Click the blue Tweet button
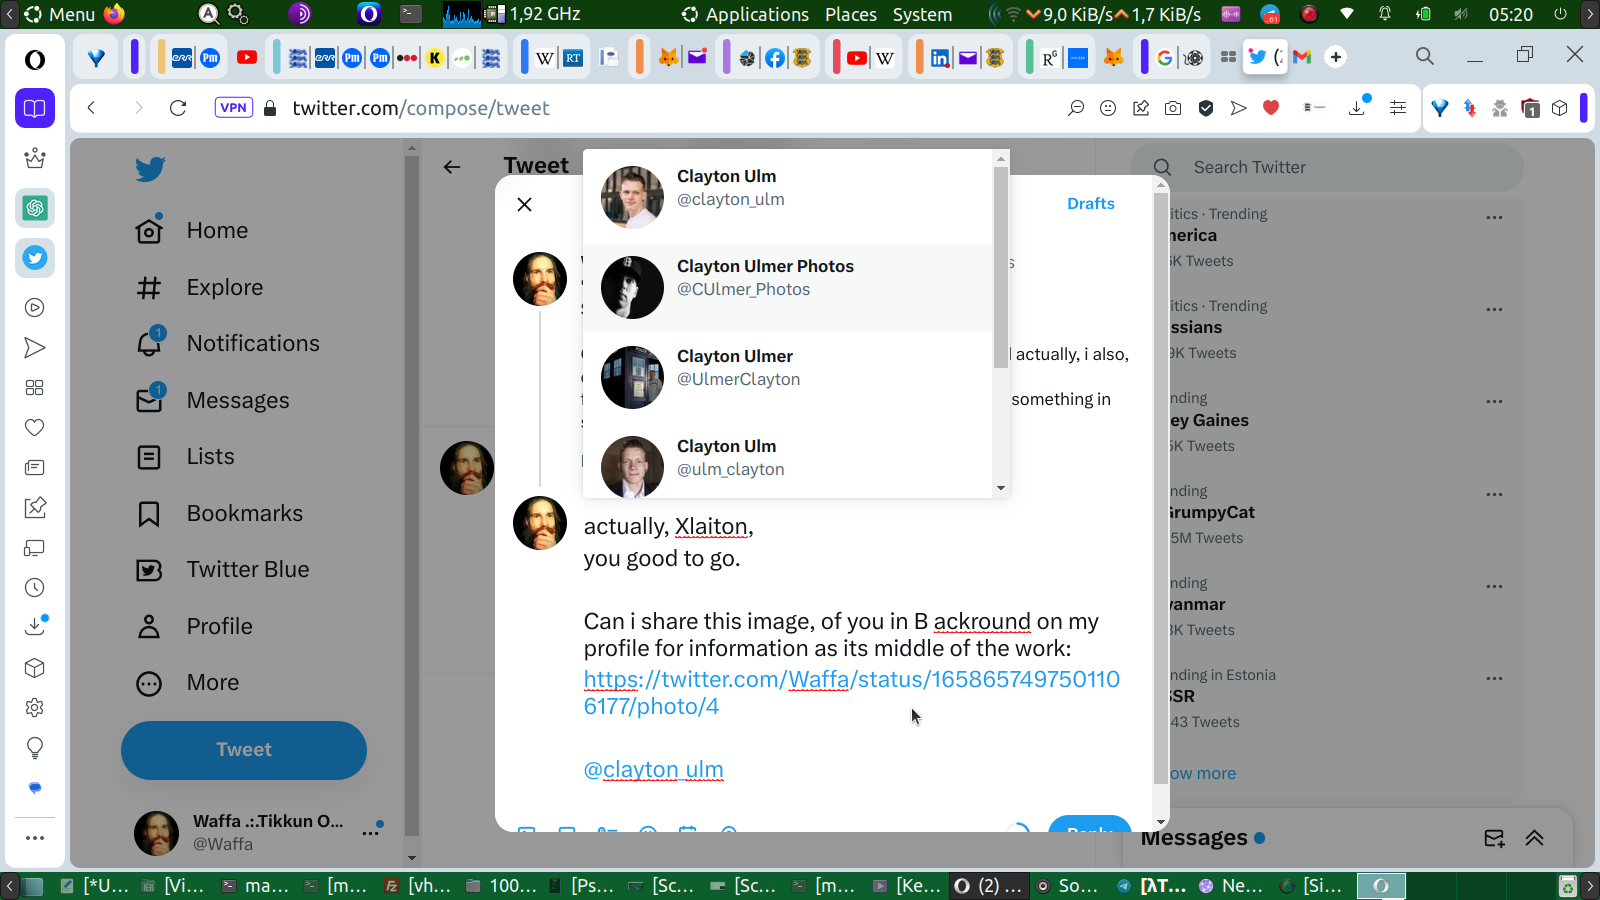1600x900 pixels. click(x=244, y=750)
